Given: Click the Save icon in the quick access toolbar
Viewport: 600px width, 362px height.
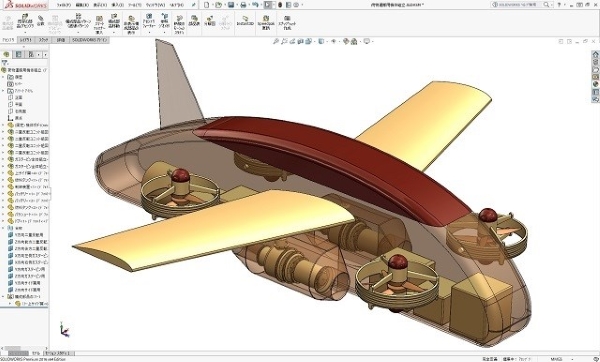Looking at the screenshot, I should click(231, 5).
